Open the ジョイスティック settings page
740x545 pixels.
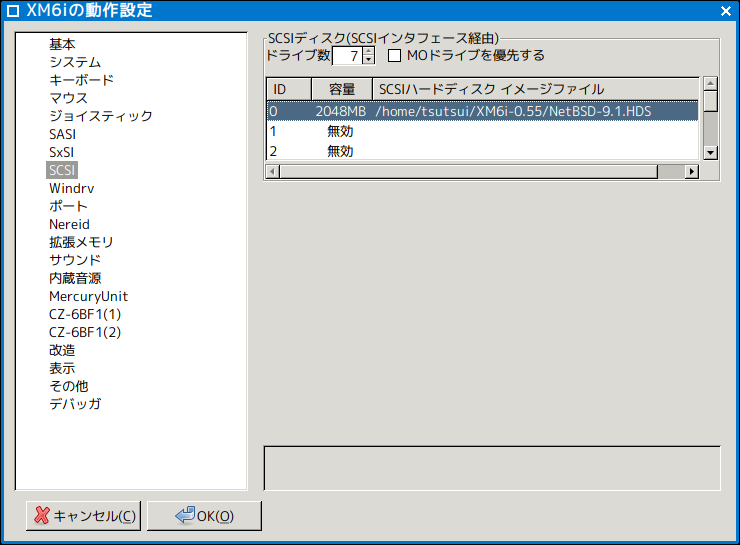[101, 116]
